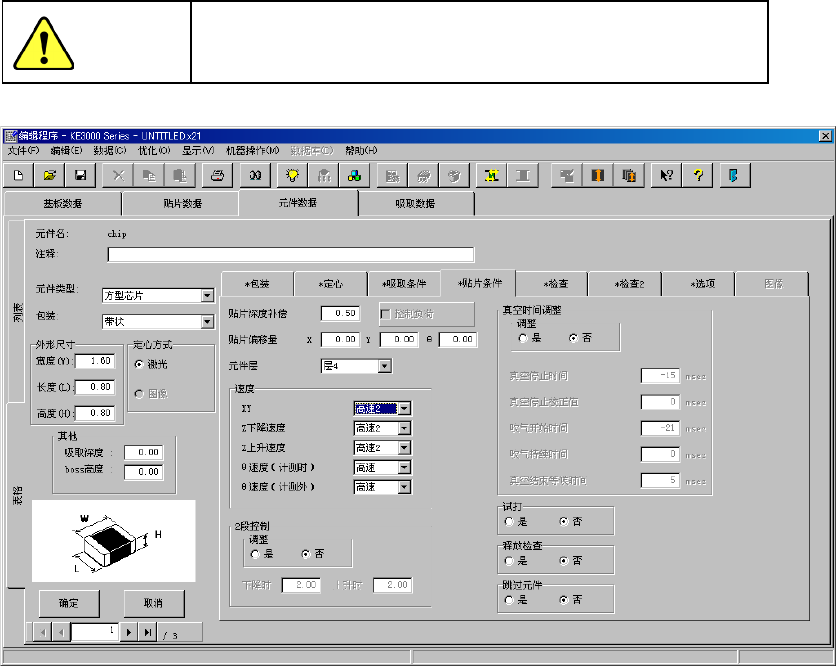
Task: Select 是 under 释放检查
Action: [510, 561]
